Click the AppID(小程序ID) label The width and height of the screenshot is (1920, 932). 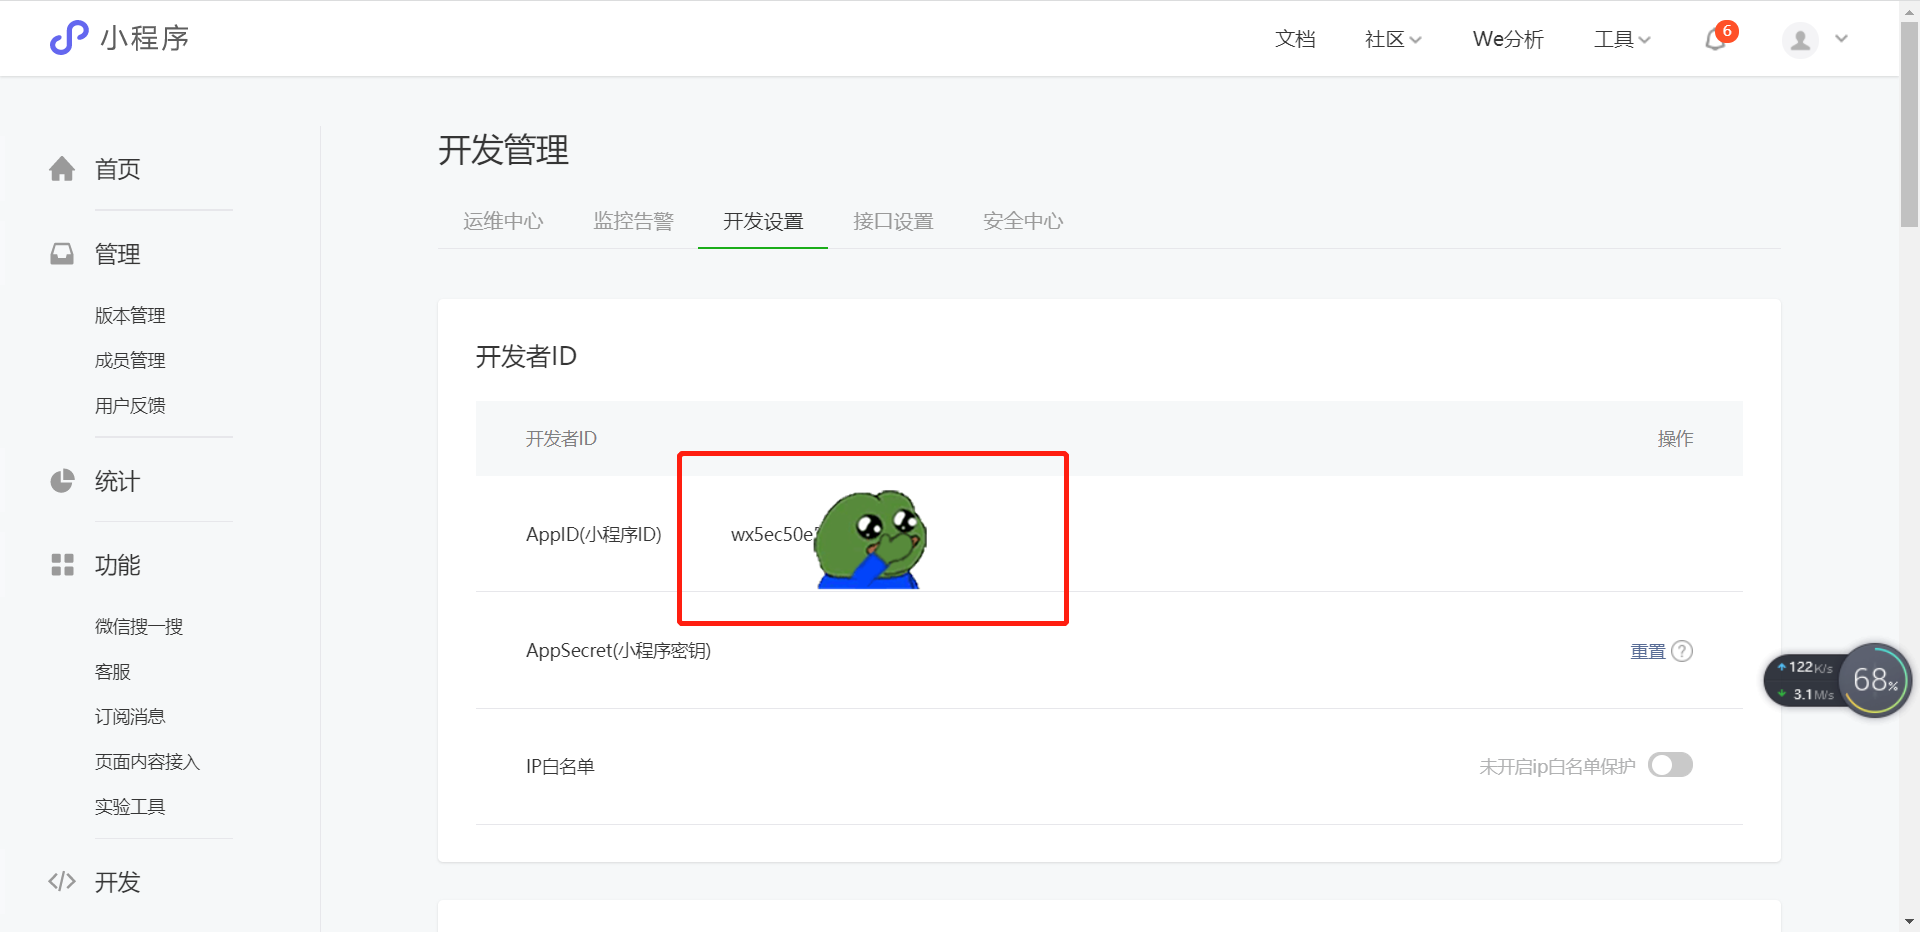594,534
